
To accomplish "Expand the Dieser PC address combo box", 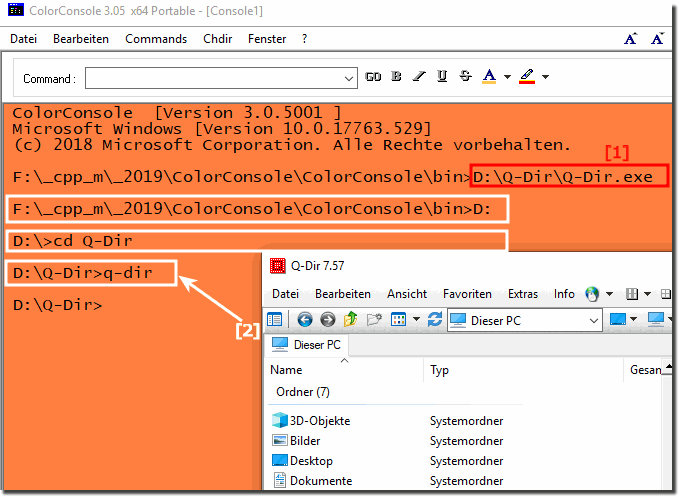I will pos(594,321).
